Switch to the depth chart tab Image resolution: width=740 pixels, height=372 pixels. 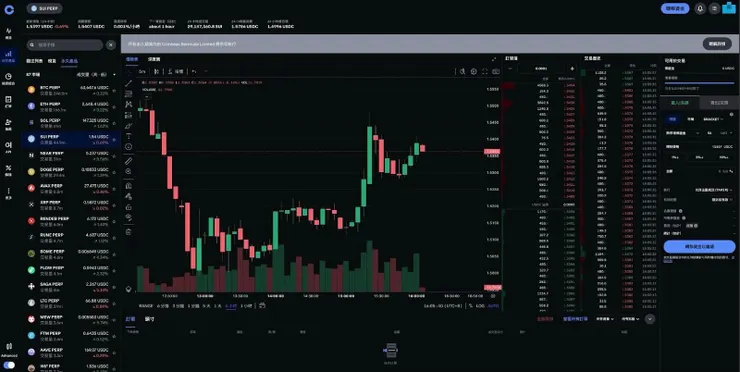pyautogui.click(x=154, y=59)
